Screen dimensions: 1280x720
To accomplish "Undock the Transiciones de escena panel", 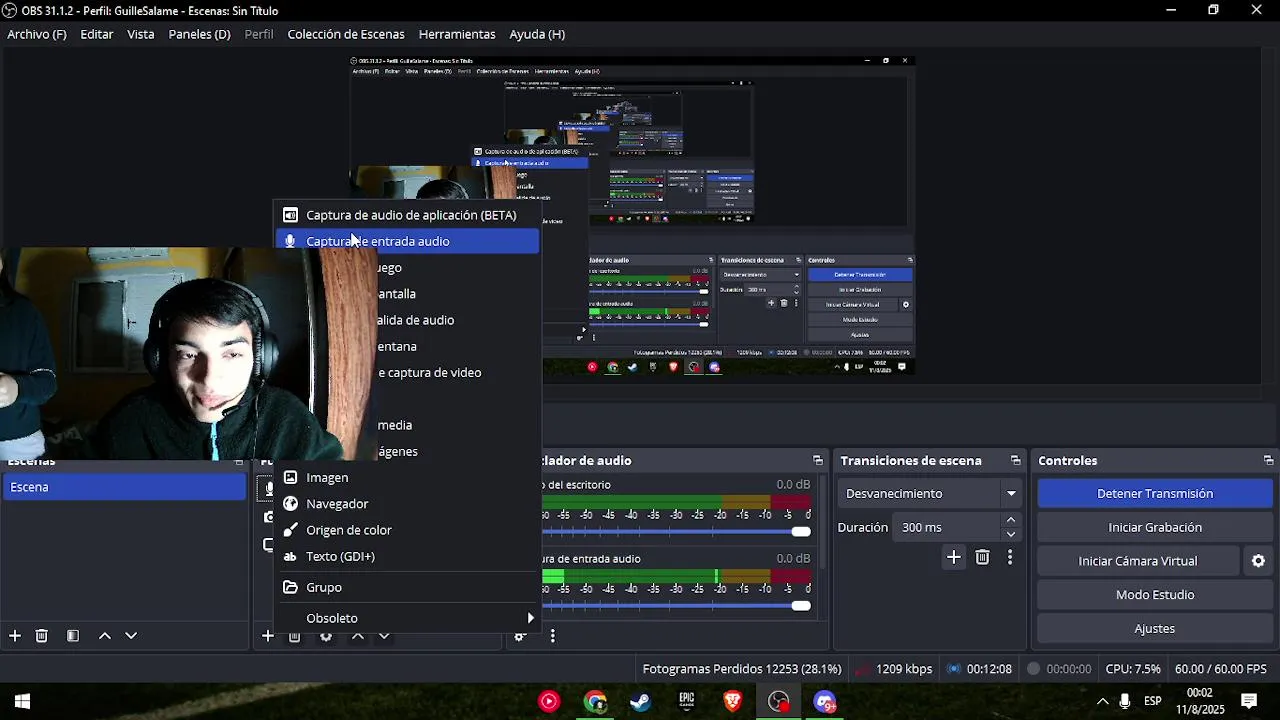I will click(1016, 461).
